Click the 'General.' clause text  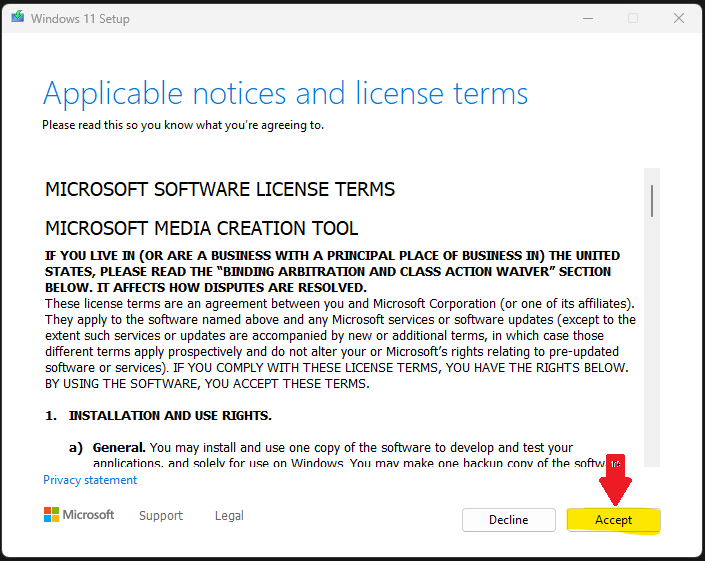(x=119, y=448)
